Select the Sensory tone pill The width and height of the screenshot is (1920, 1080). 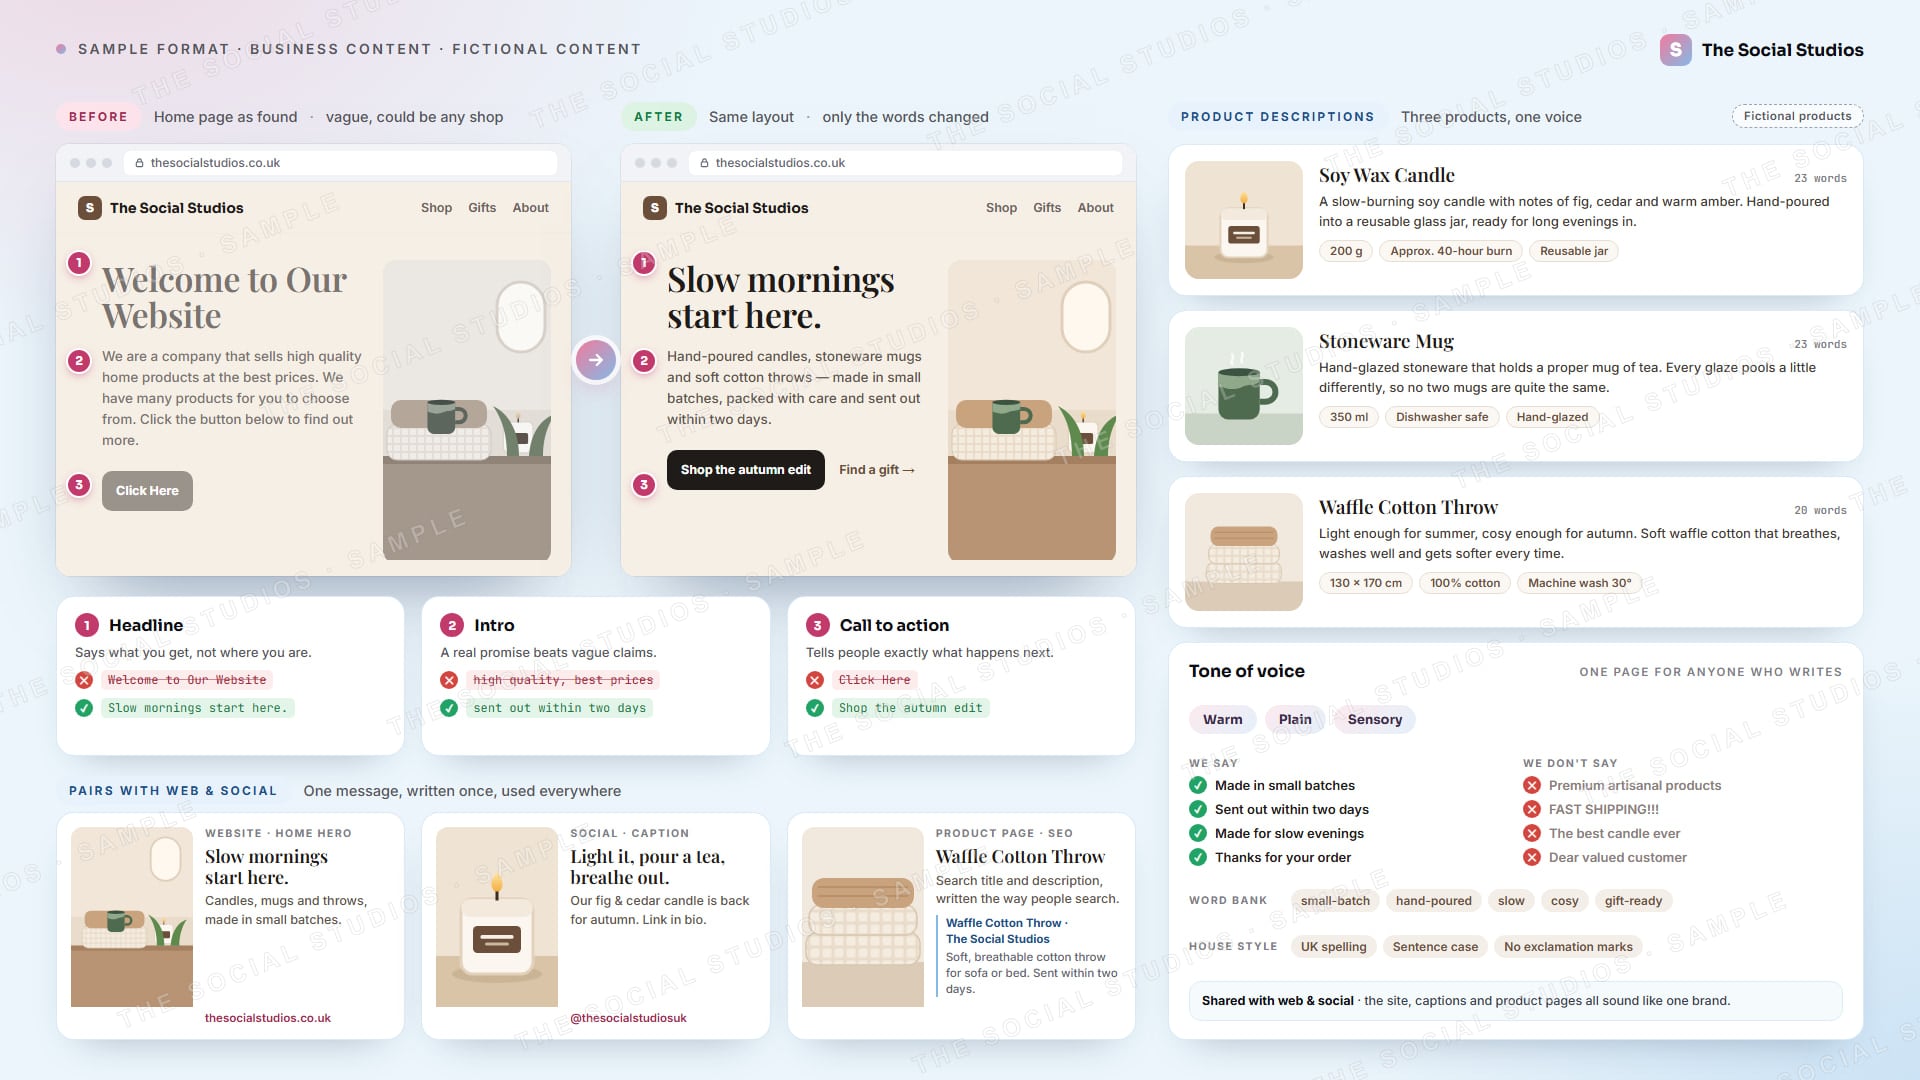1375,719
